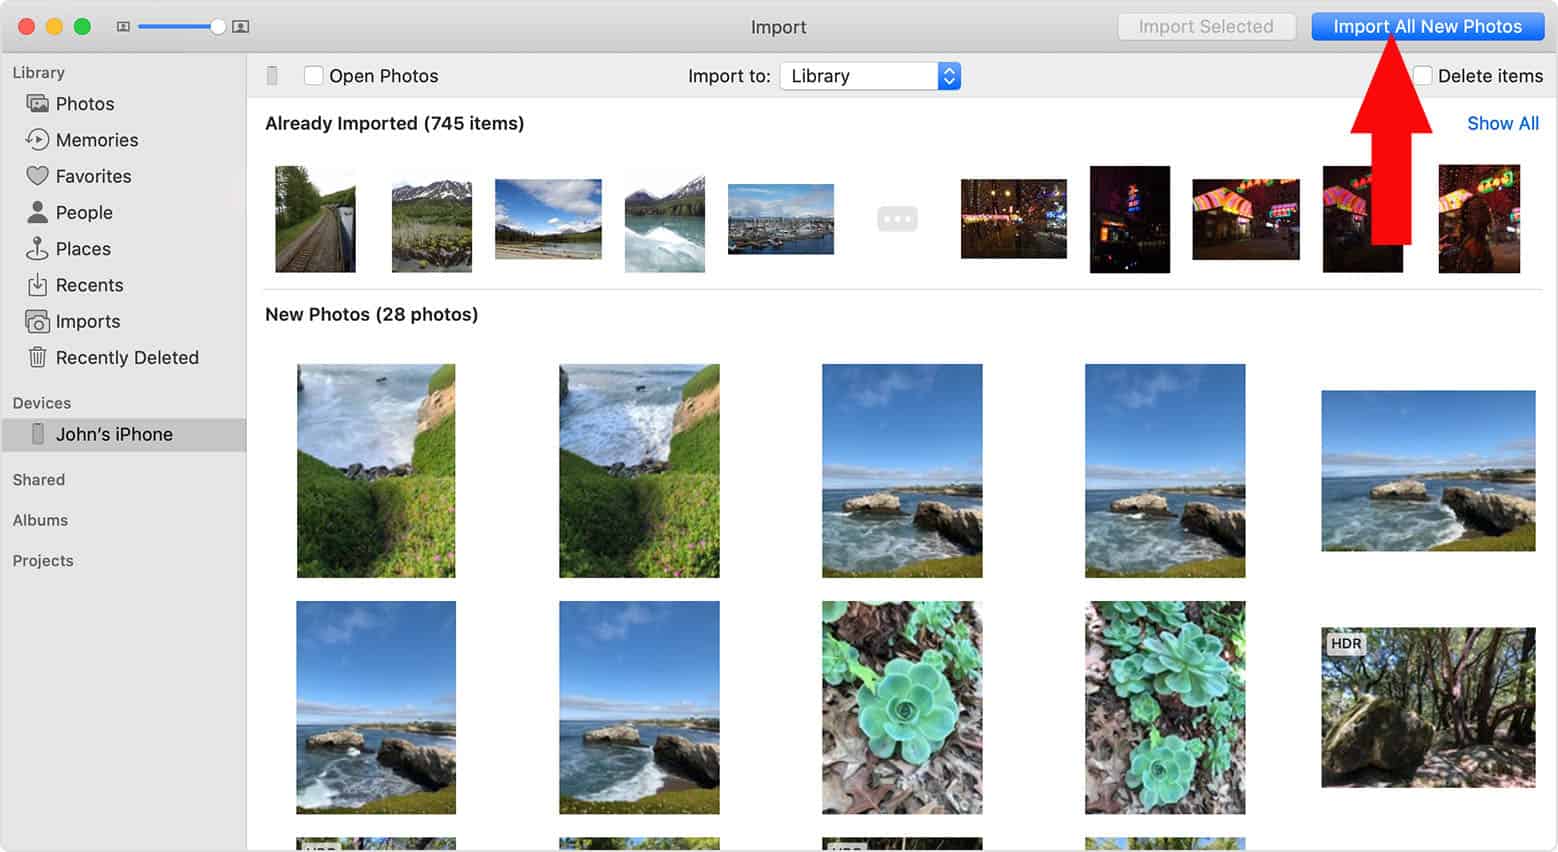
Task: Click the Photos library icon in sidebar
Action: tap(37, 104)
